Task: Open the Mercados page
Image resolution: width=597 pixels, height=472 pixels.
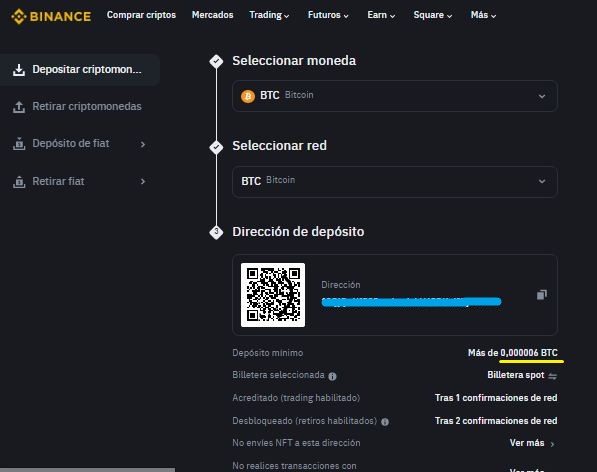Action: pyautogui.click(x=212, y=15)
